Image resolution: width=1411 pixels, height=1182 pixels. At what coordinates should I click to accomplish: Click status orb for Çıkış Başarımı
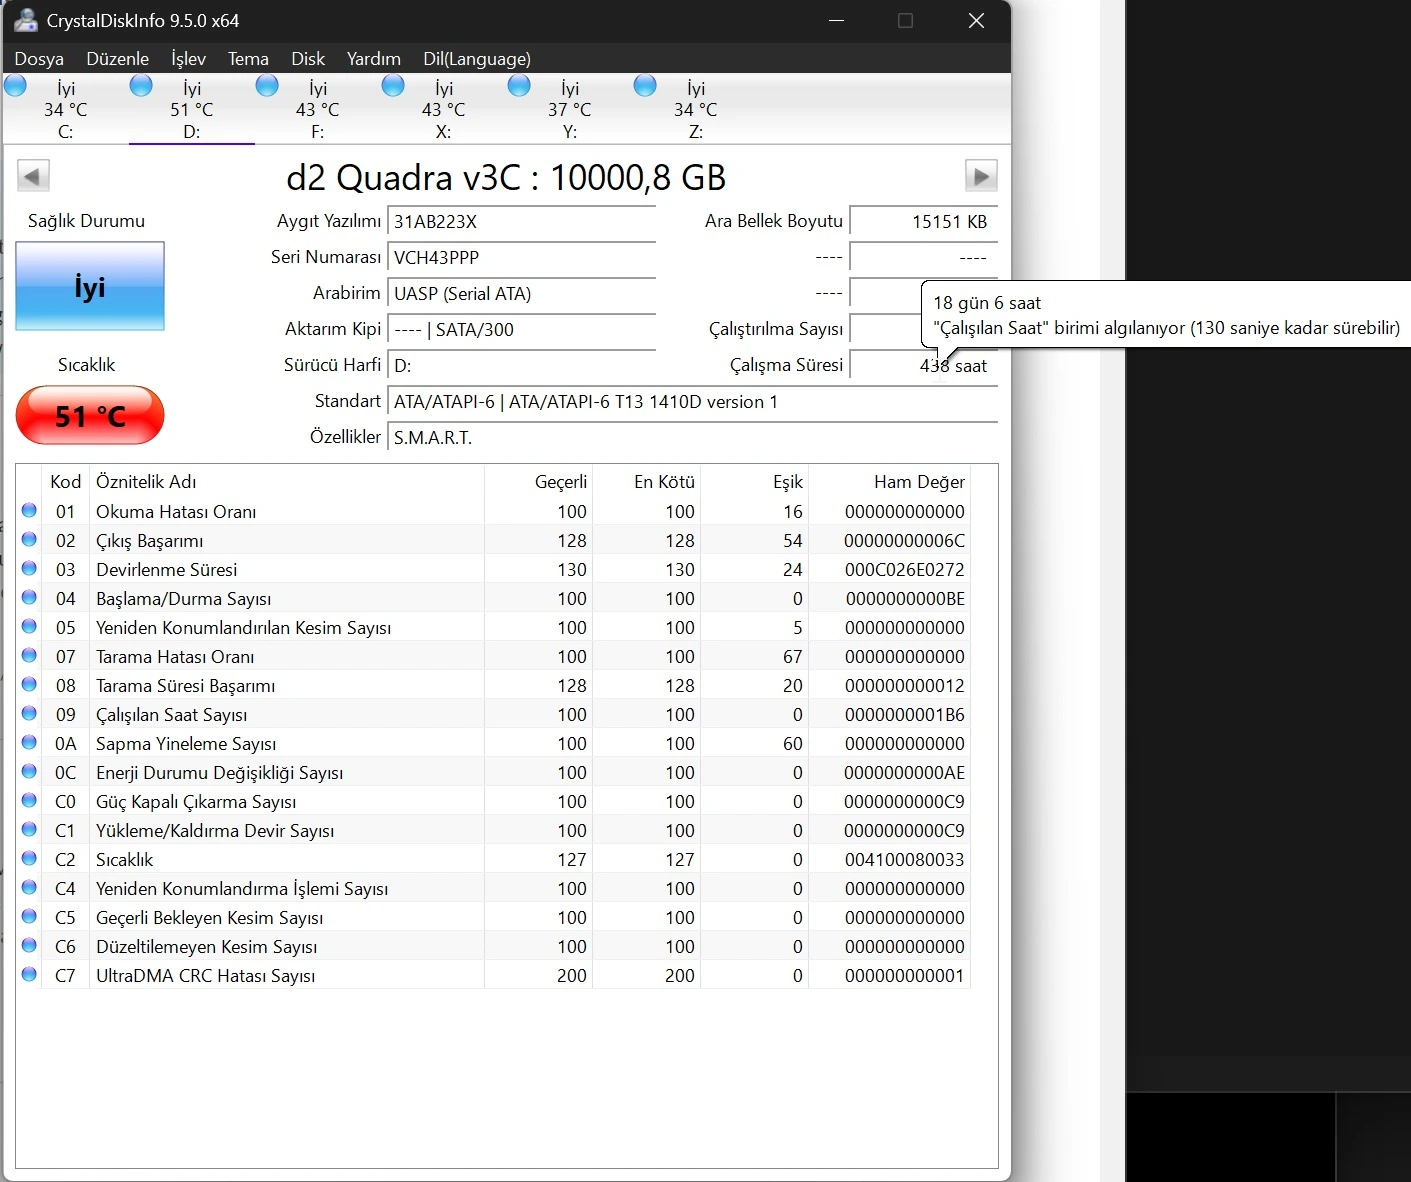point(29,540)
